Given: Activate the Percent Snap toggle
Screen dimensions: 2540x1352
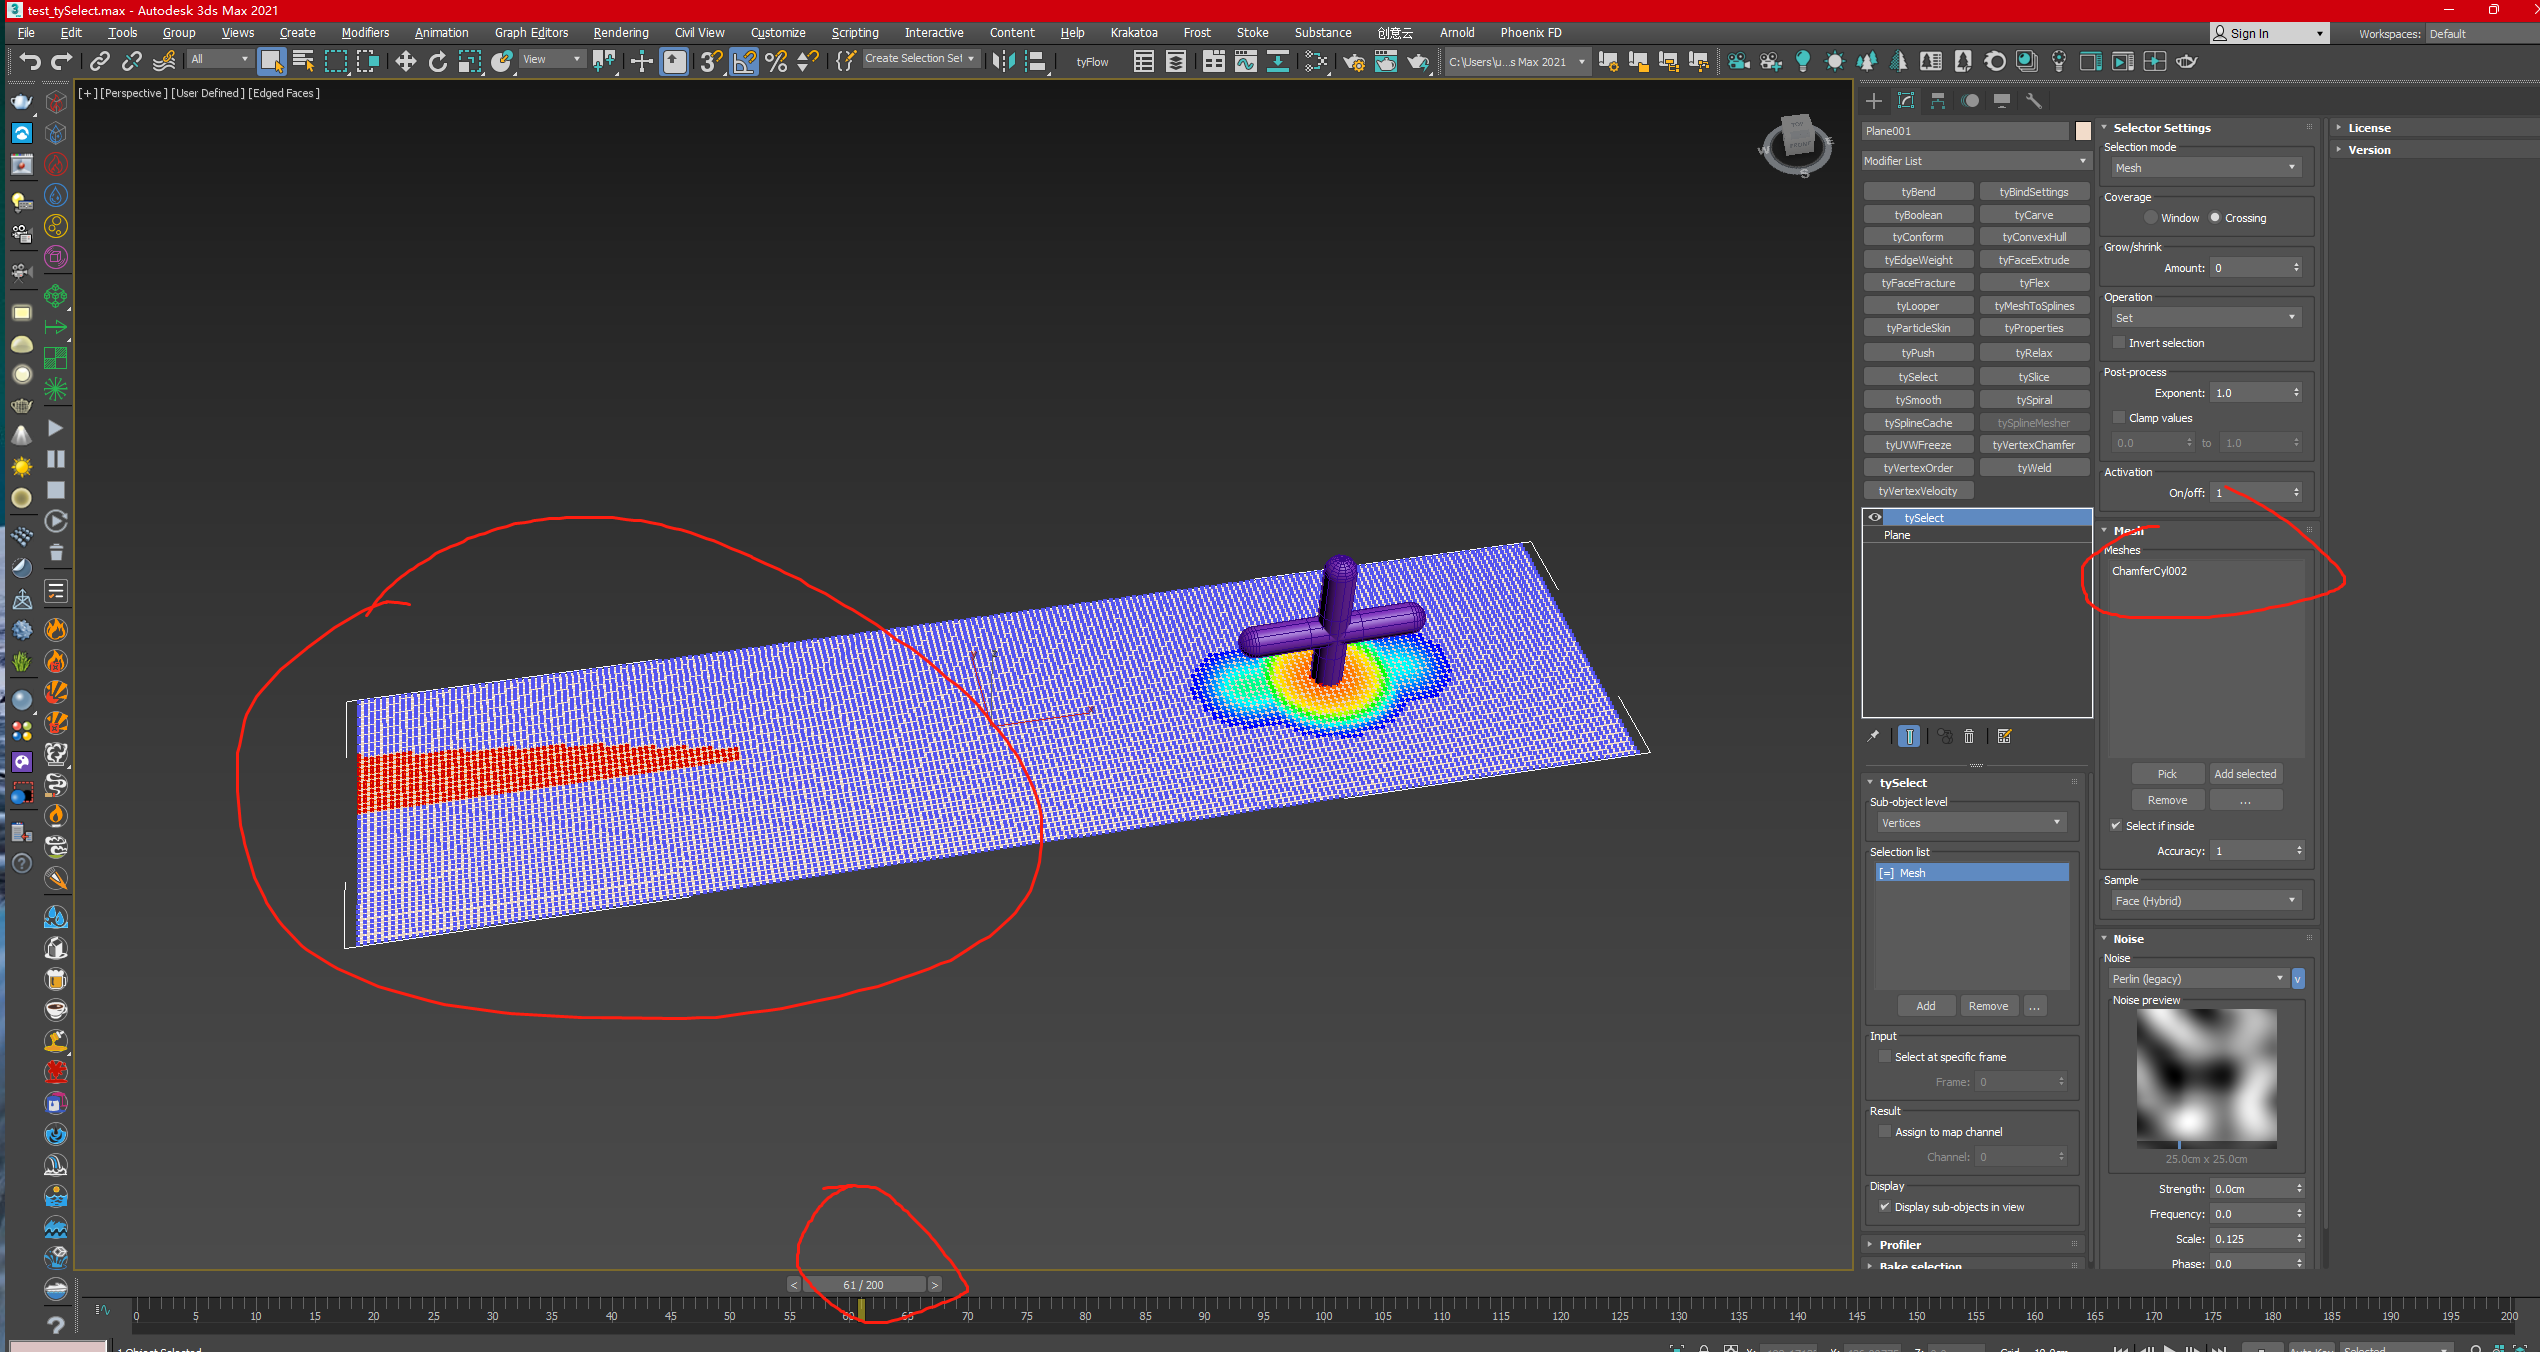Looking at the screenshot, I should pos(776,62).
